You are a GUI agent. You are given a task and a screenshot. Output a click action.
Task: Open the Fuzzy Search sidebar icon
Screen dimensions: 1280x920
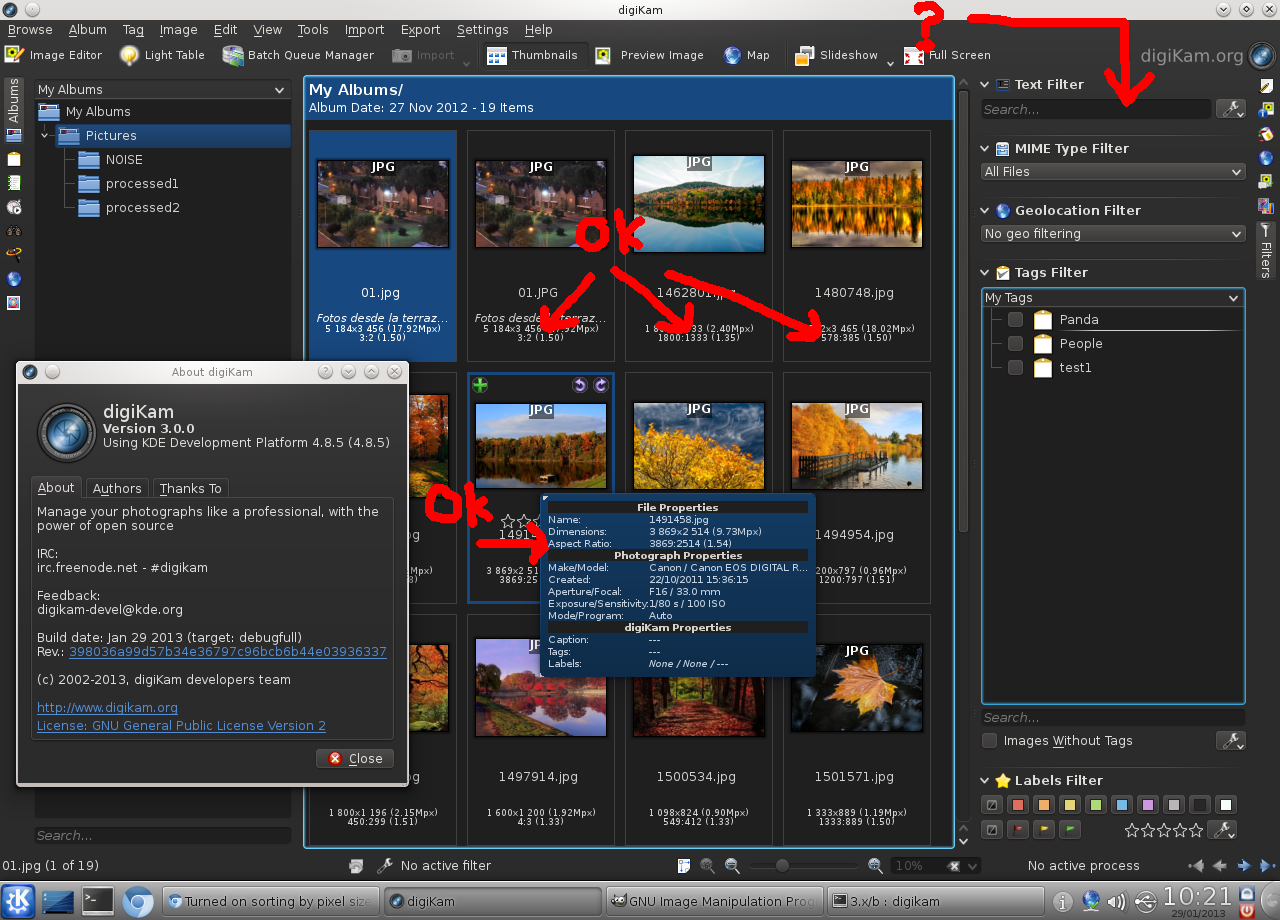click(x=14, y=255)
